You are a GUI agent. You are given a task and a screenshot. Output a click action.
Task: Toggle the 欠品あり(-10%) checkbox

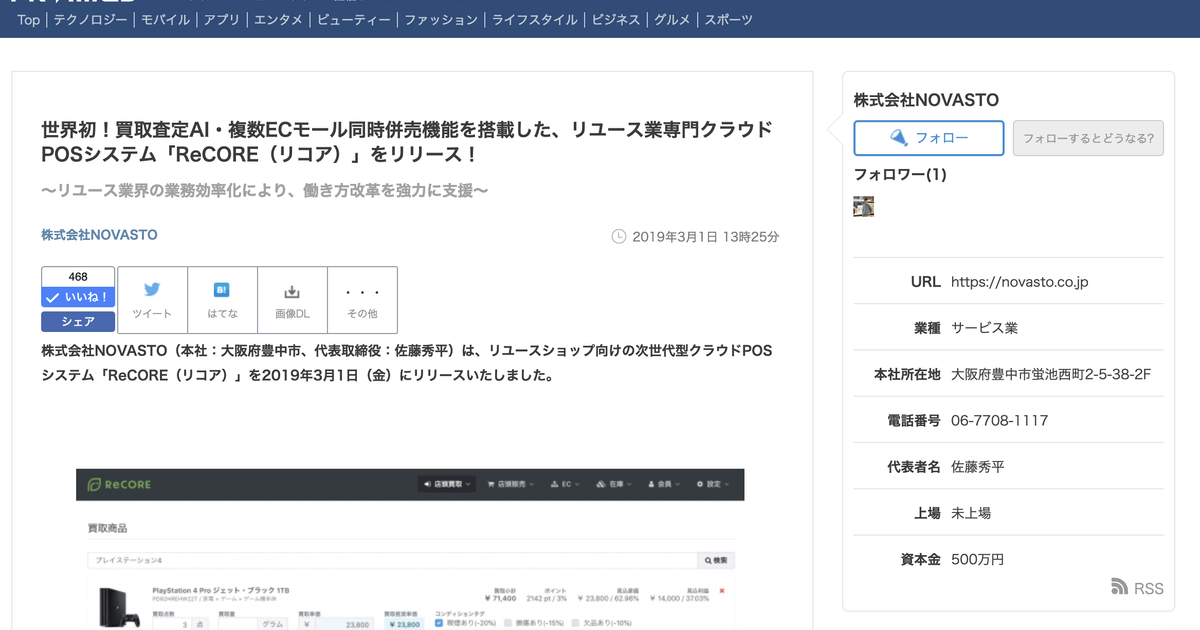point(575,624)
